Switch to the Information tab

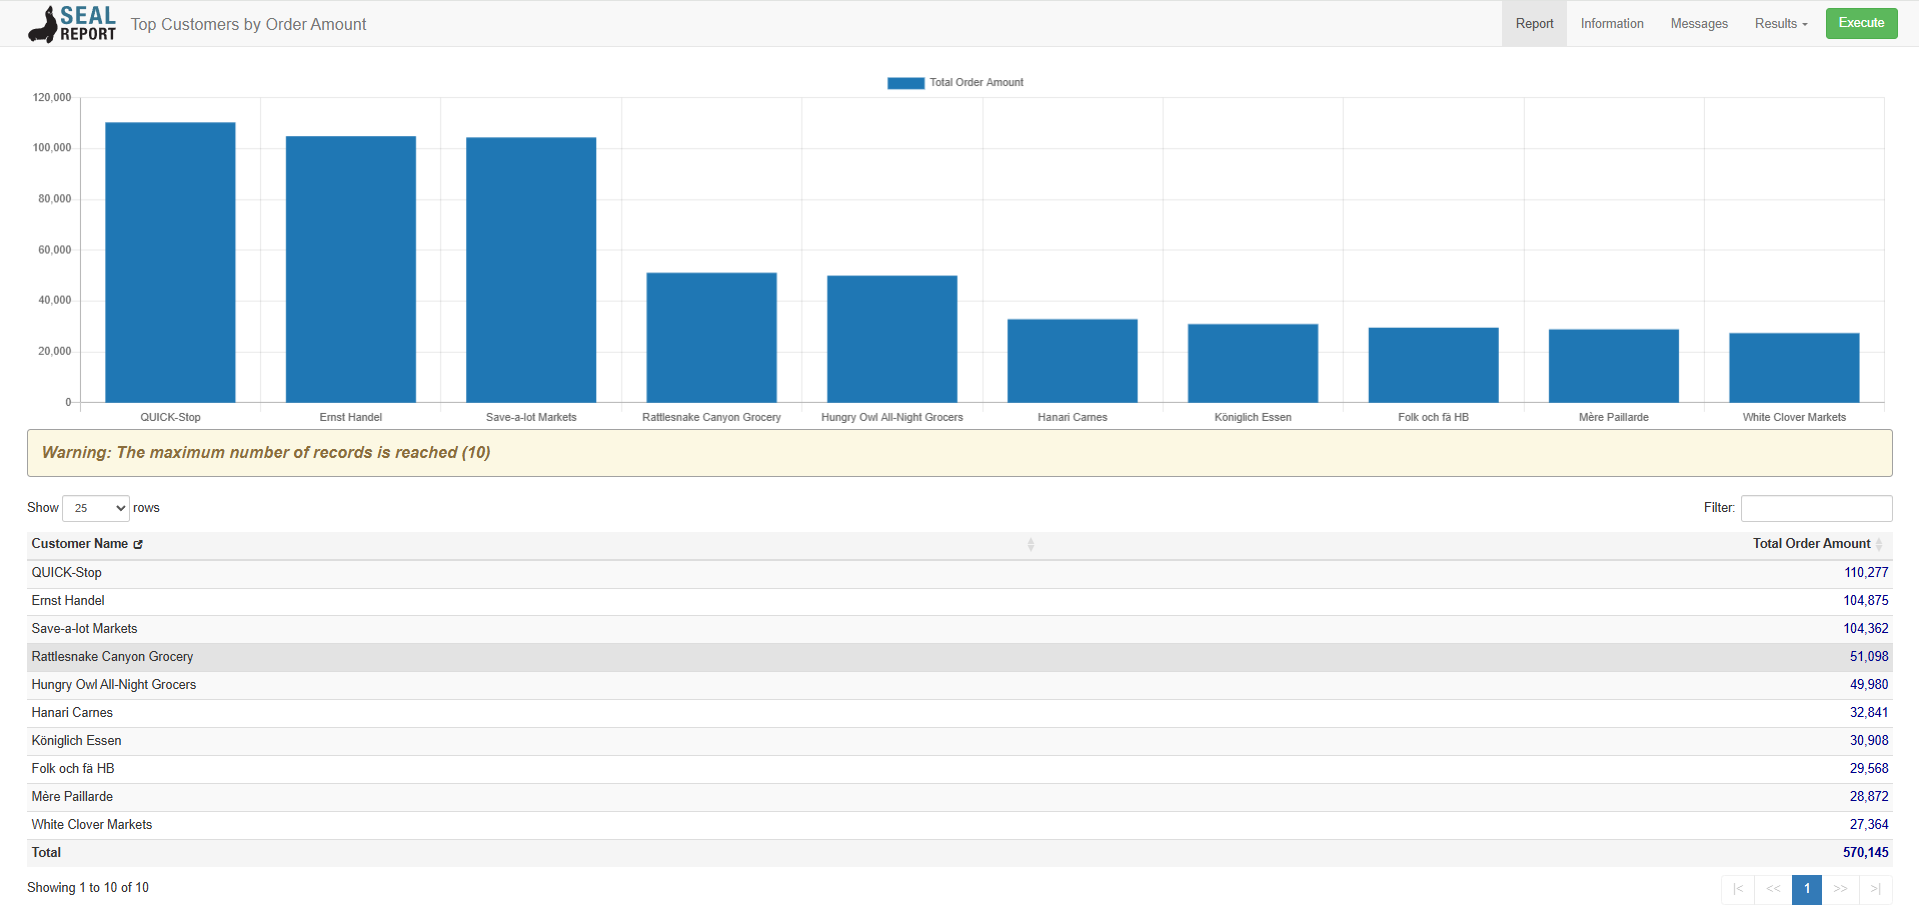tap(1611, 24)
